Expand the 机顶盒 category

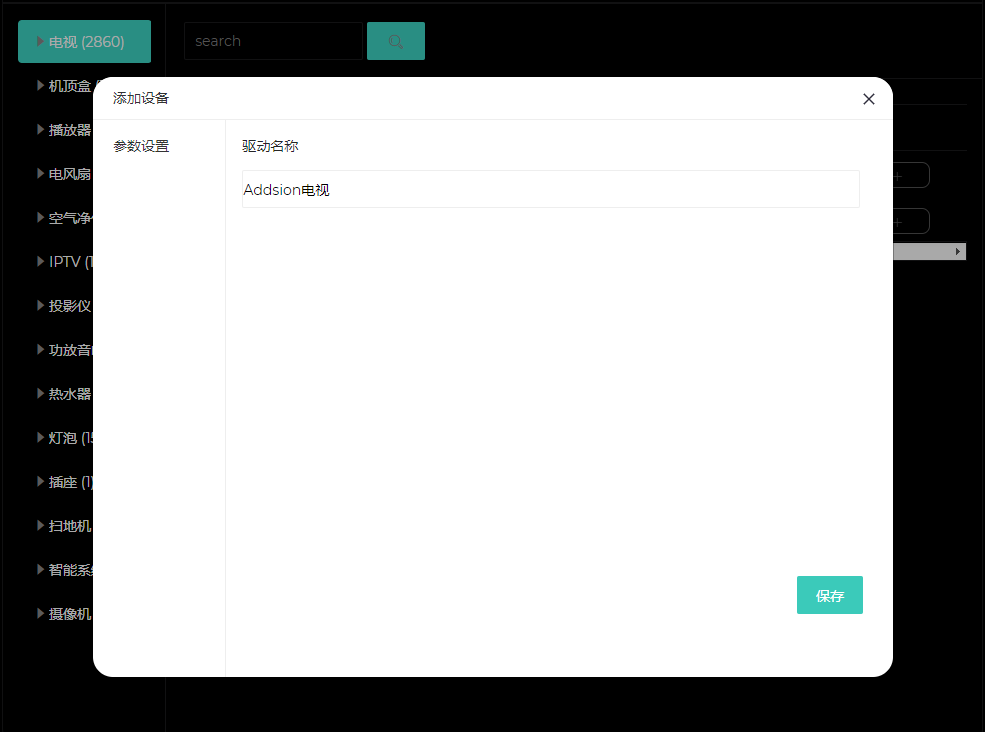pyautogui.click(x=65, y=86)
